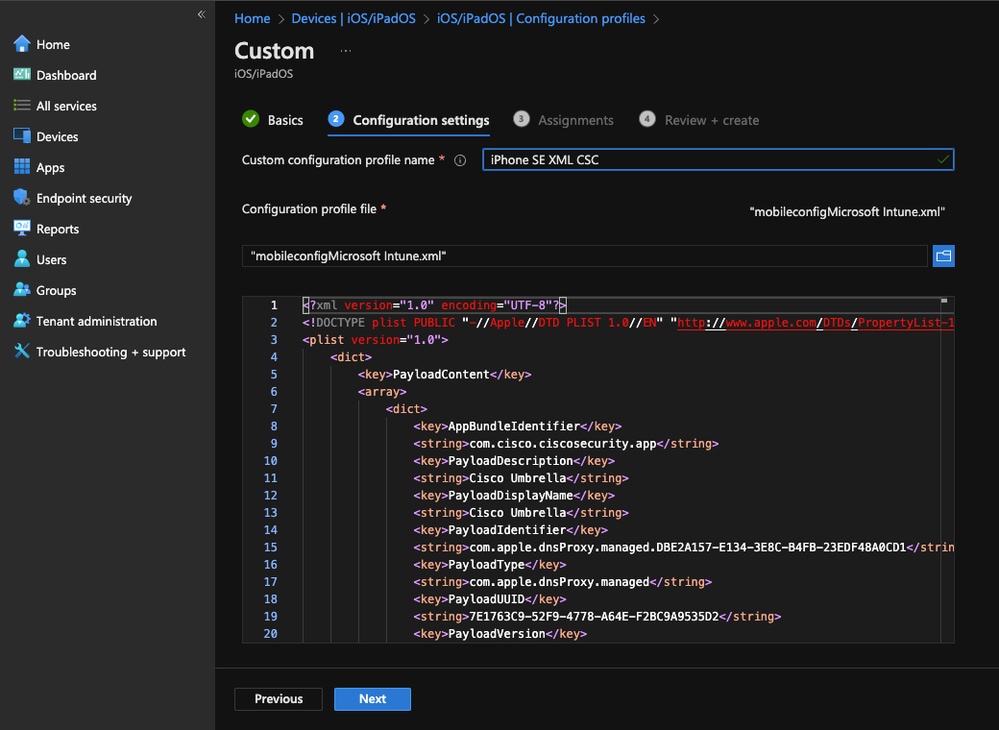Open Tenant administration in the sidebar
Screen dimensions: 999x730
[96, 321]
